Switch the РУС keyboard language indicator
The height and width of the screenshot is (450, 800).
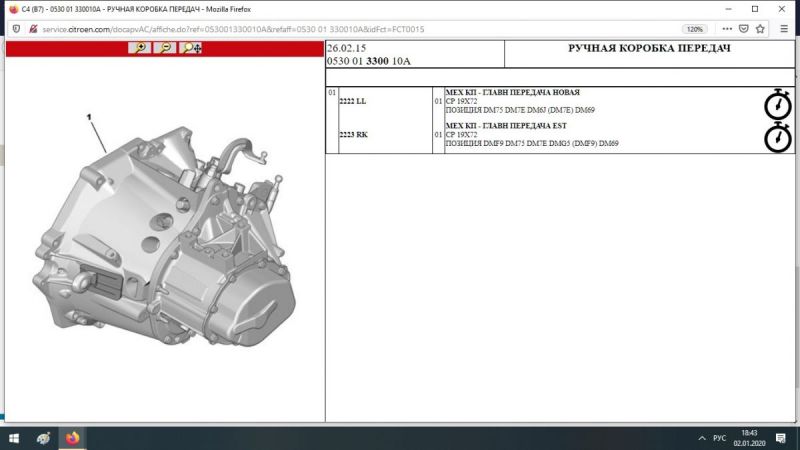[719, 438]
